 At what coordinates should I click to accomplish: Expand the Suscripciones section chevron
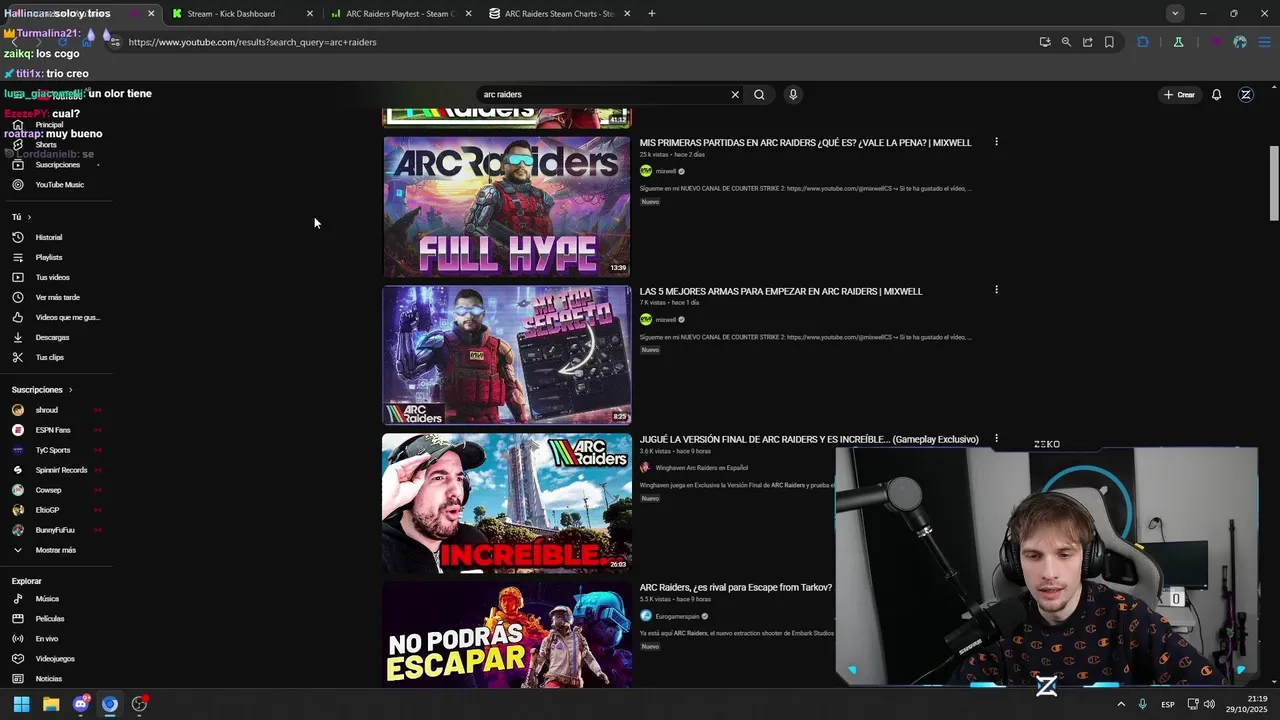(x=70, y=390)
